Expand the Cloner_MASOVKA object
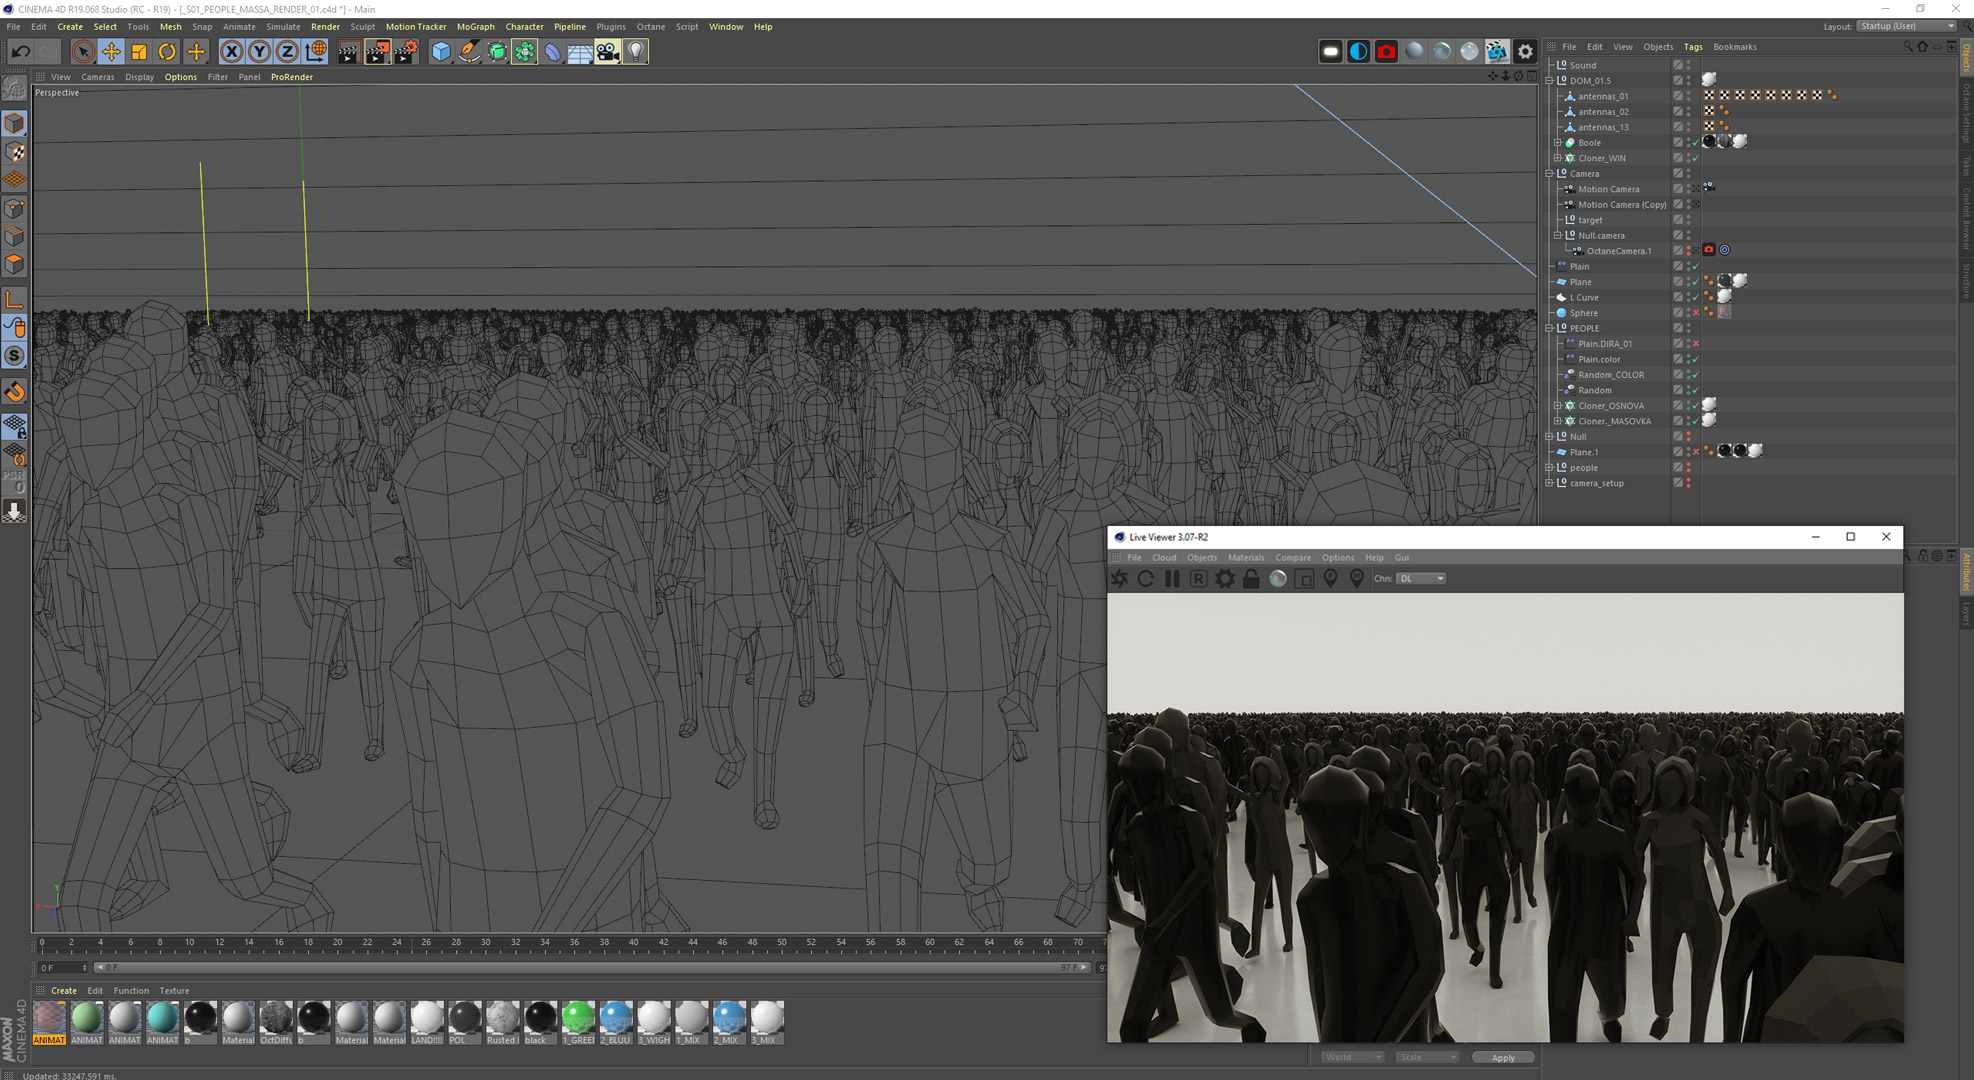The height and width of the screenshot is (1080, 1974). click(x=1557, y=421)
